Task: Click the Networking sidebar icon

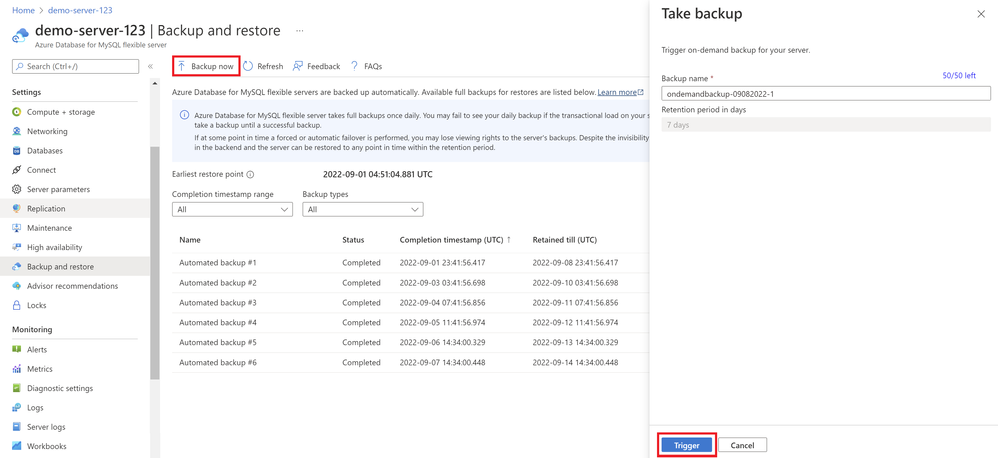Action: coord(17,132)
